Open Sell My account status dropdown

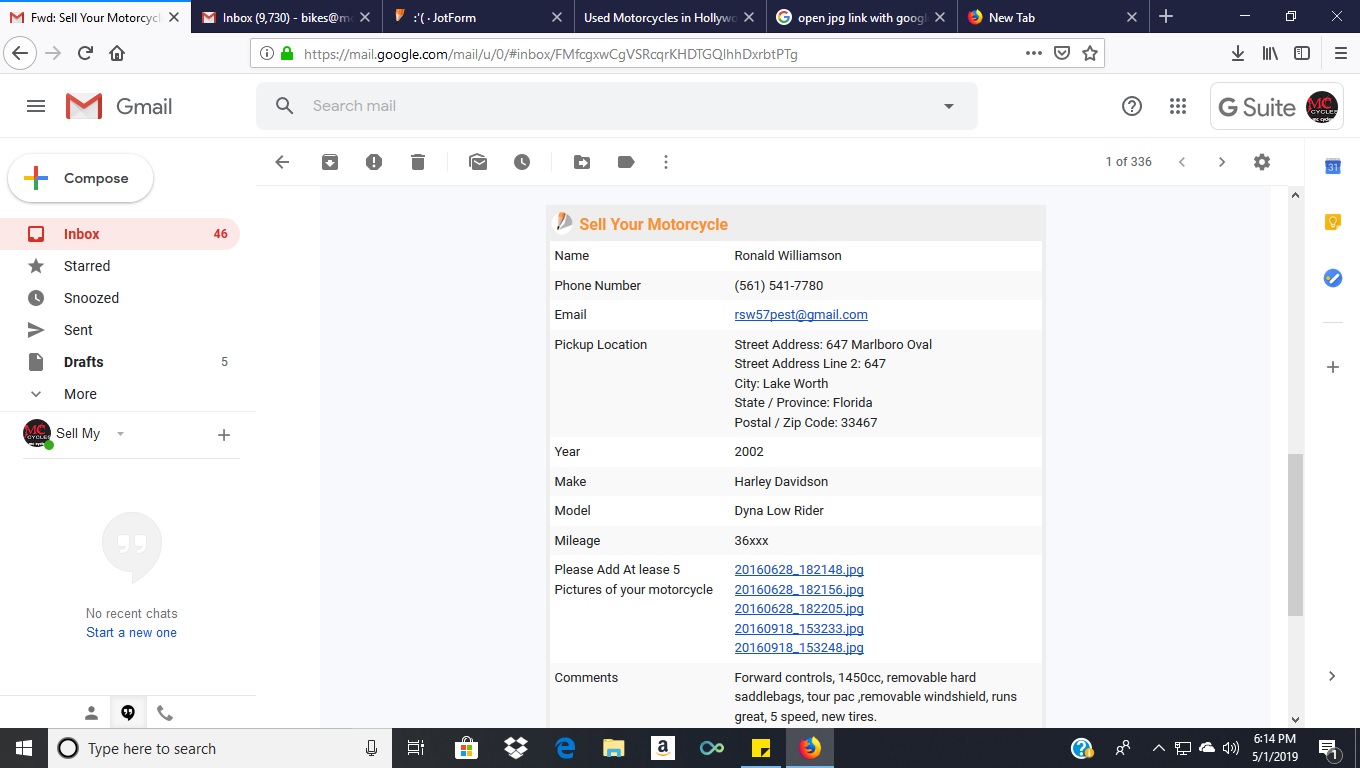click(120, 434)
